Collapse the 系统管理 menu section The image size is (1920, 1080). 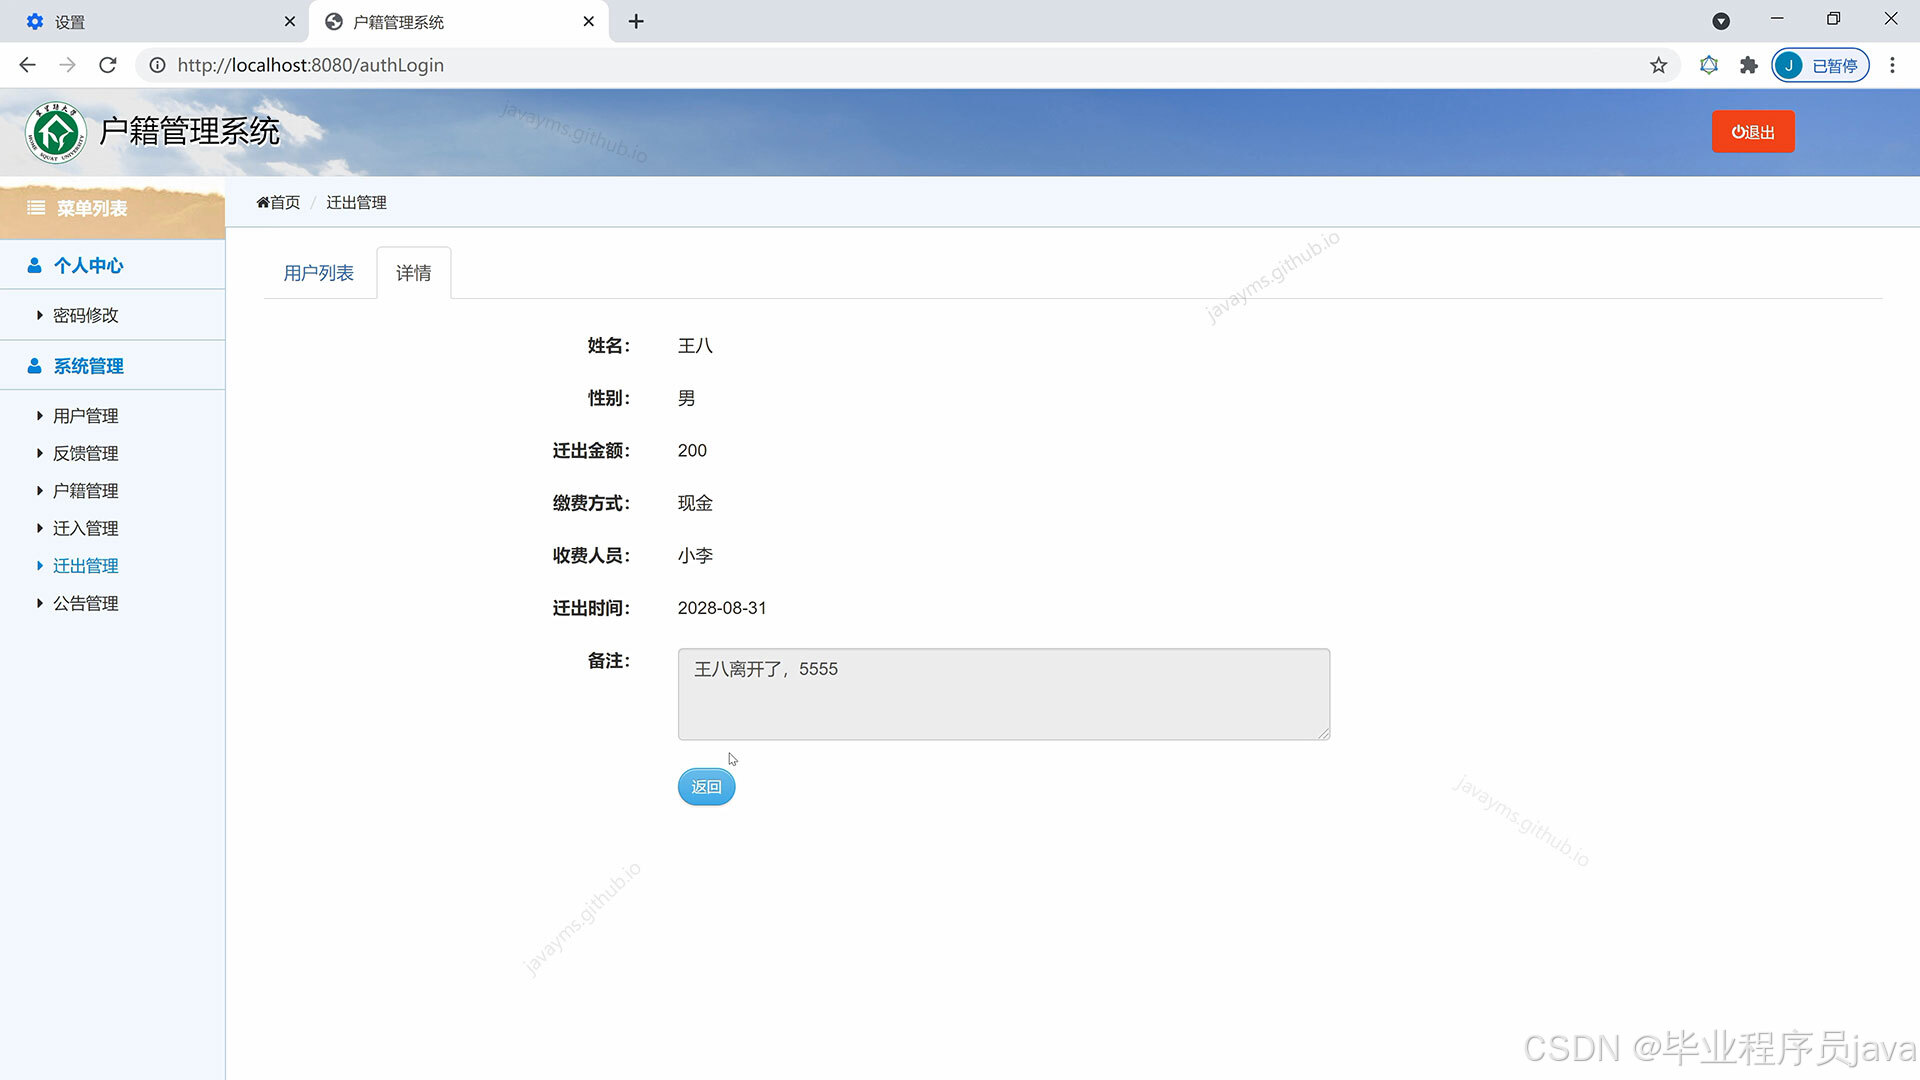tap(112, 366)
